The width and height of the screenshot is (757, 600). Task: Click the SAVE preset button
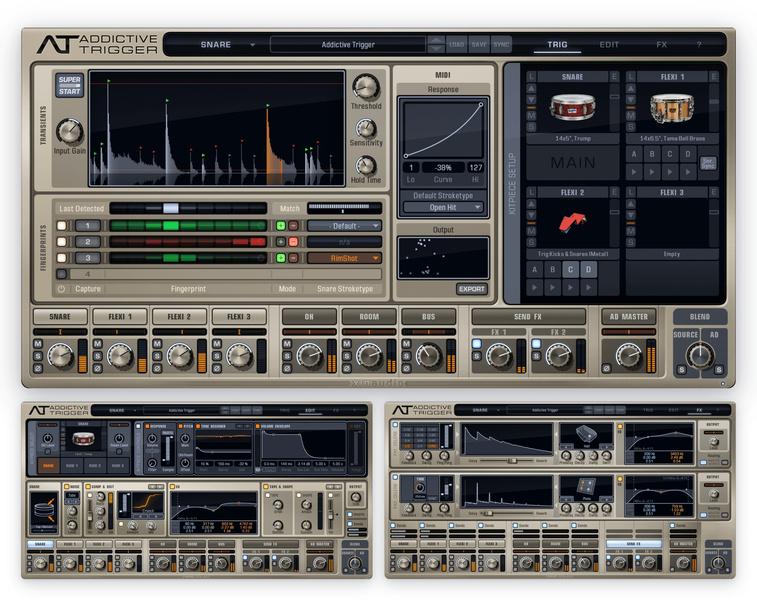pyautogui.click(x=479, y=44)
